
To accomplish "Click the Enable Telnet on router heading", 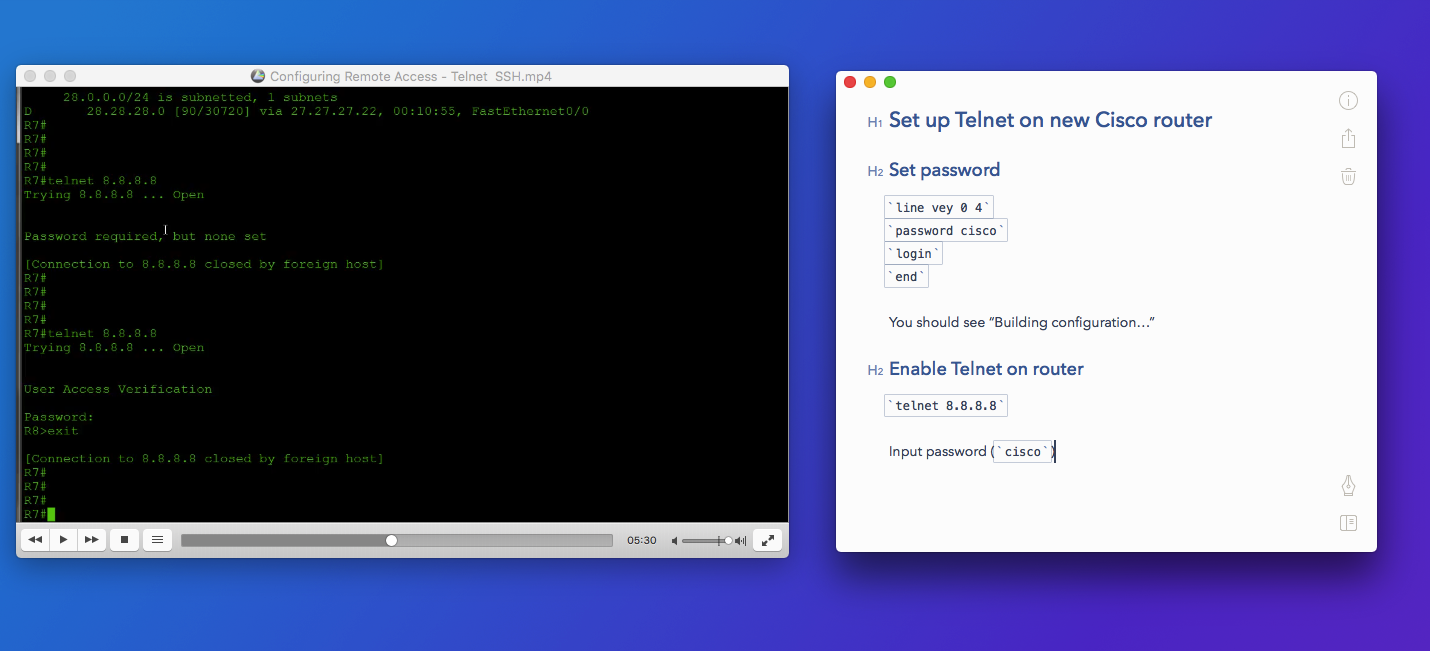I will click(x=986, y=369).
